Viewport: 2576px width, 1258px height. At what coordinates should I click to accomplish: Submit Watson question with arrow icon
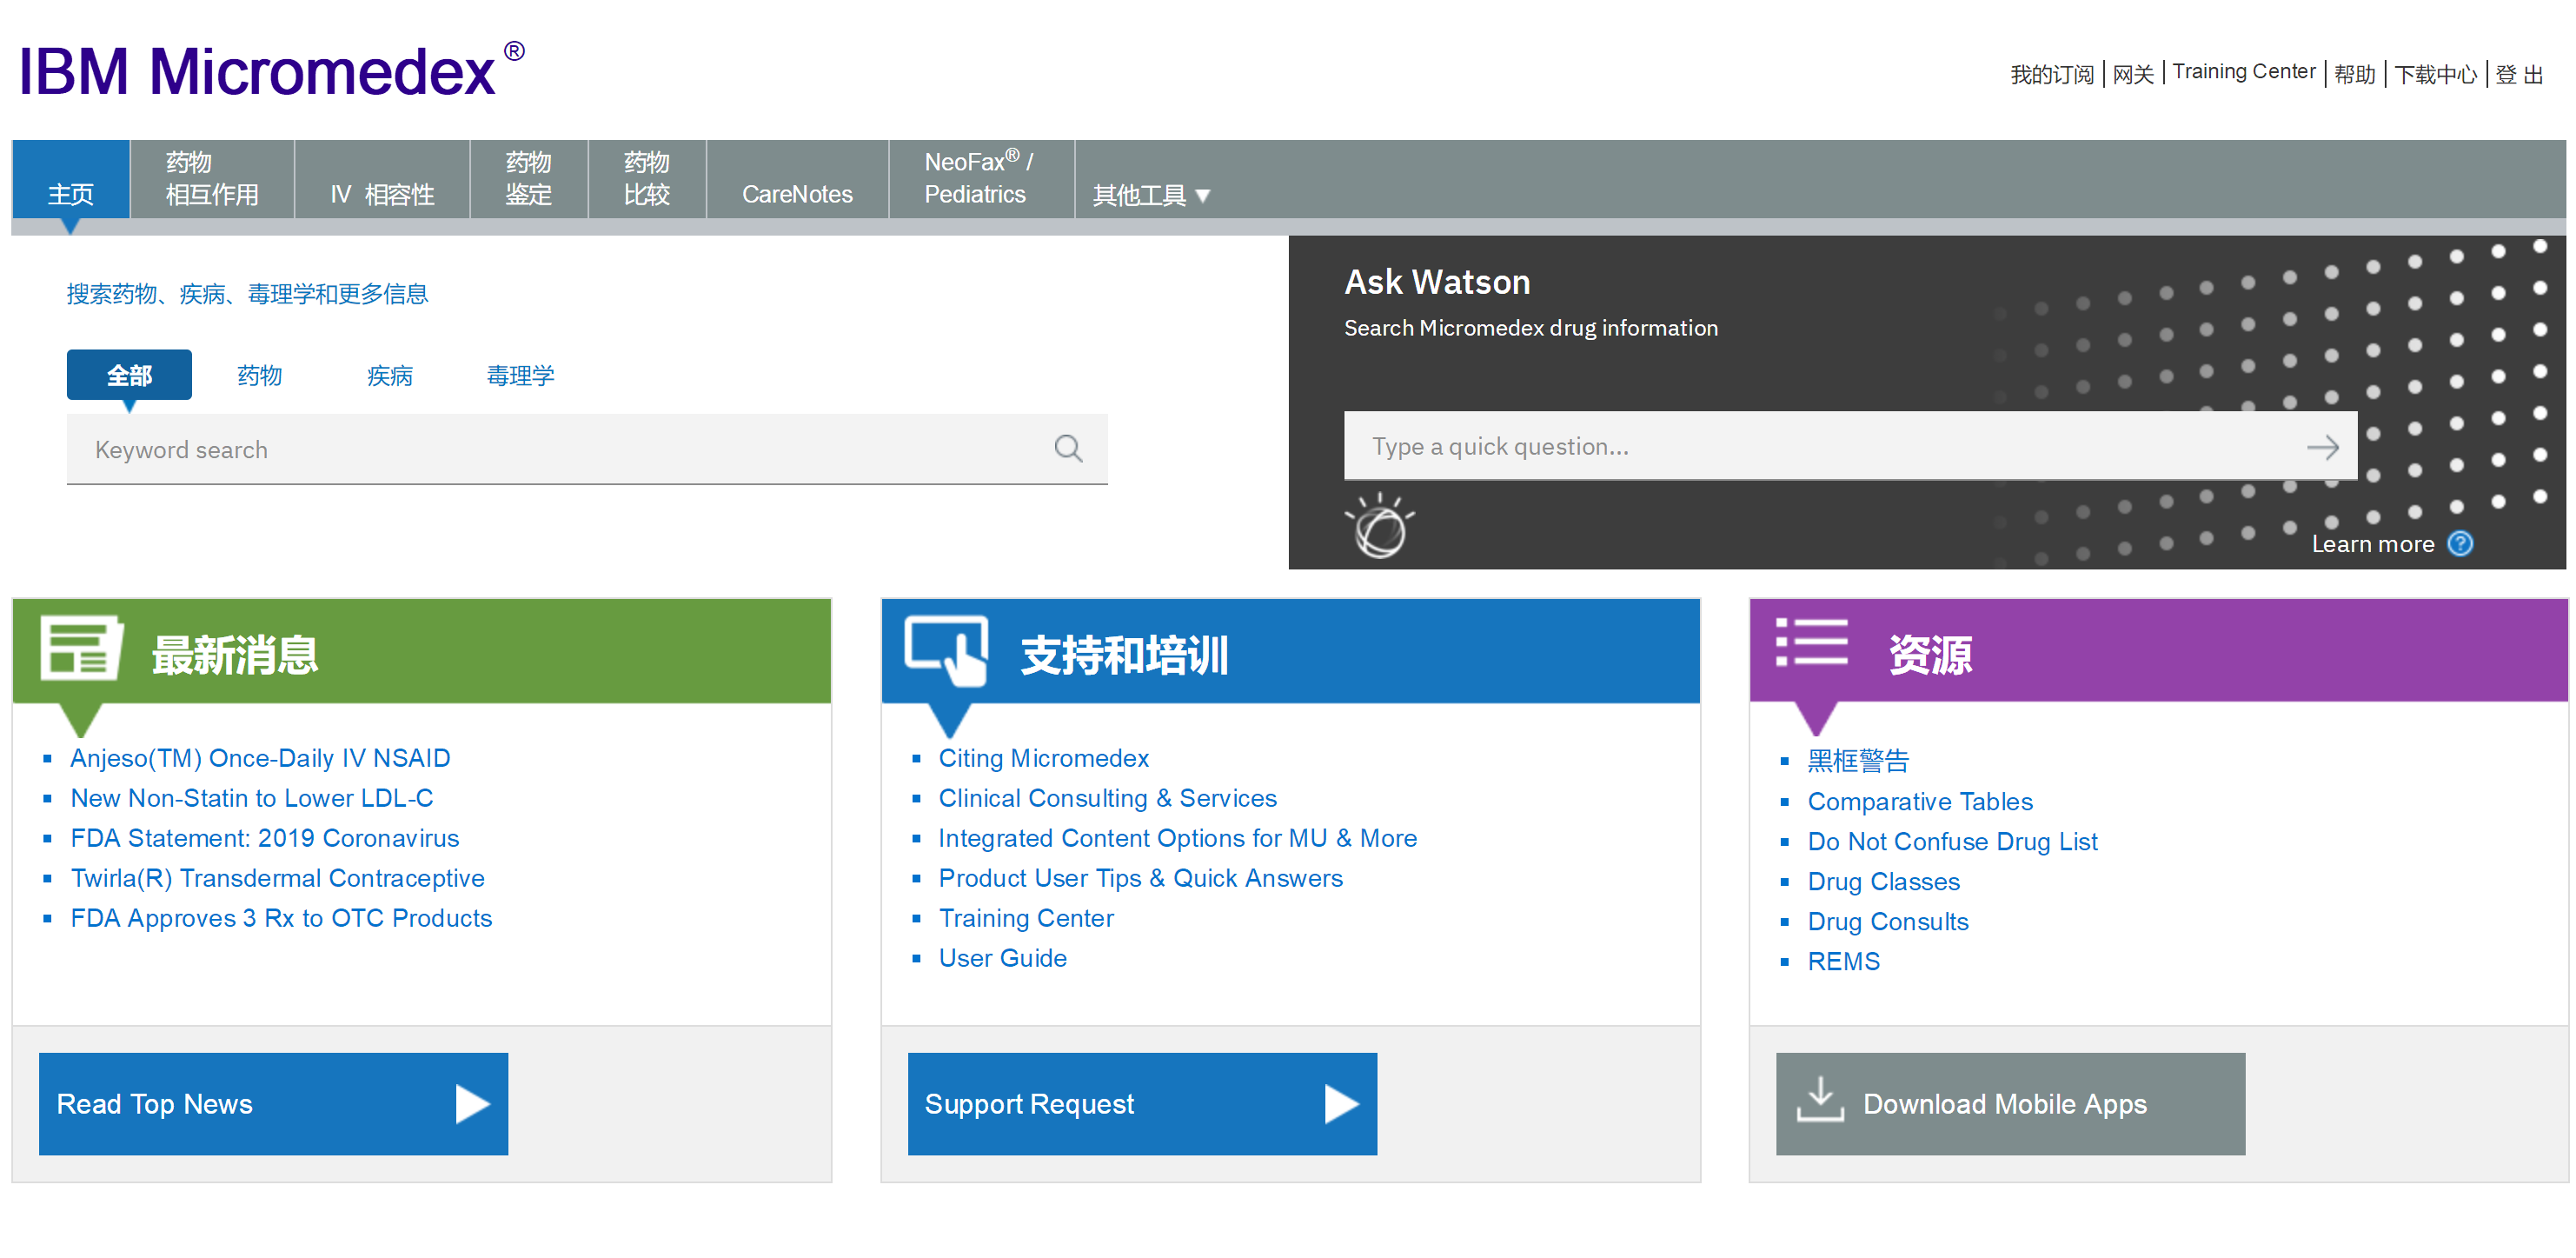(x=2322, y=447)
